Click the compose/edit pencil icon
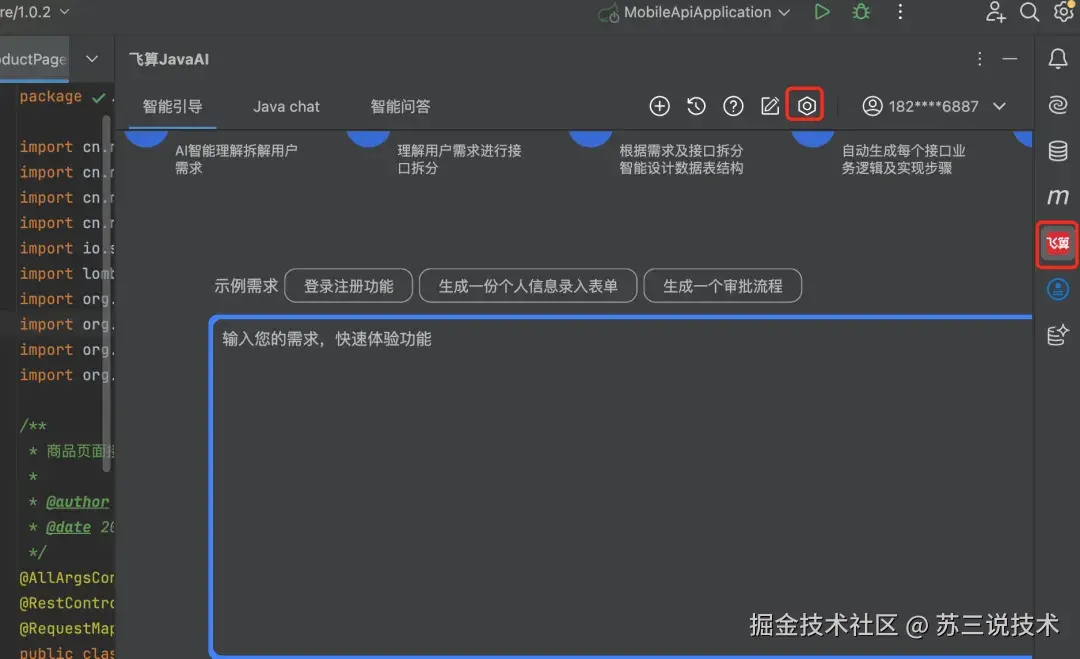Image resolution: width=1080 pixels, height=659 pixels. 769,106
